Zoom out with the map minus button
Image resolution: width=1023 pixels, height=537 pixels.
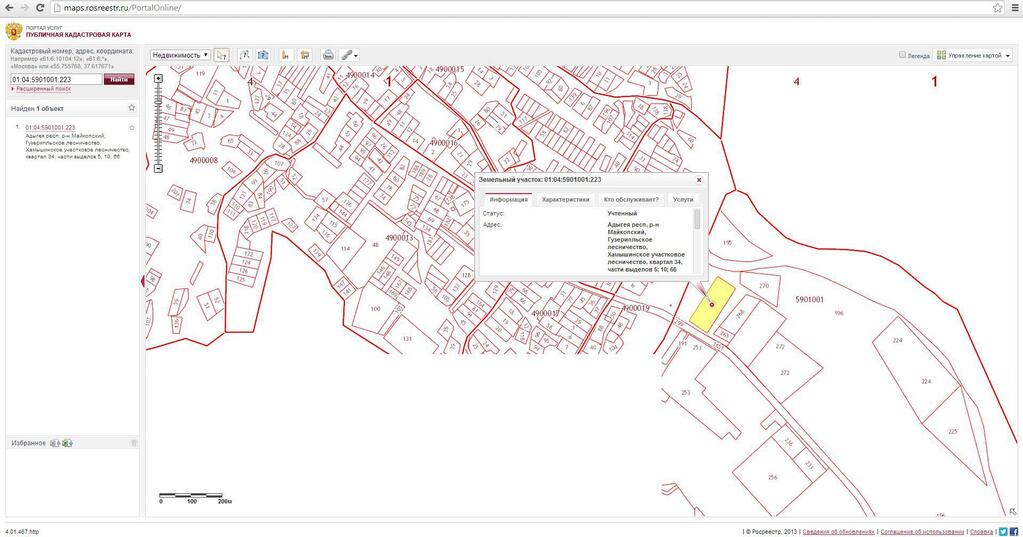point(158,168)
